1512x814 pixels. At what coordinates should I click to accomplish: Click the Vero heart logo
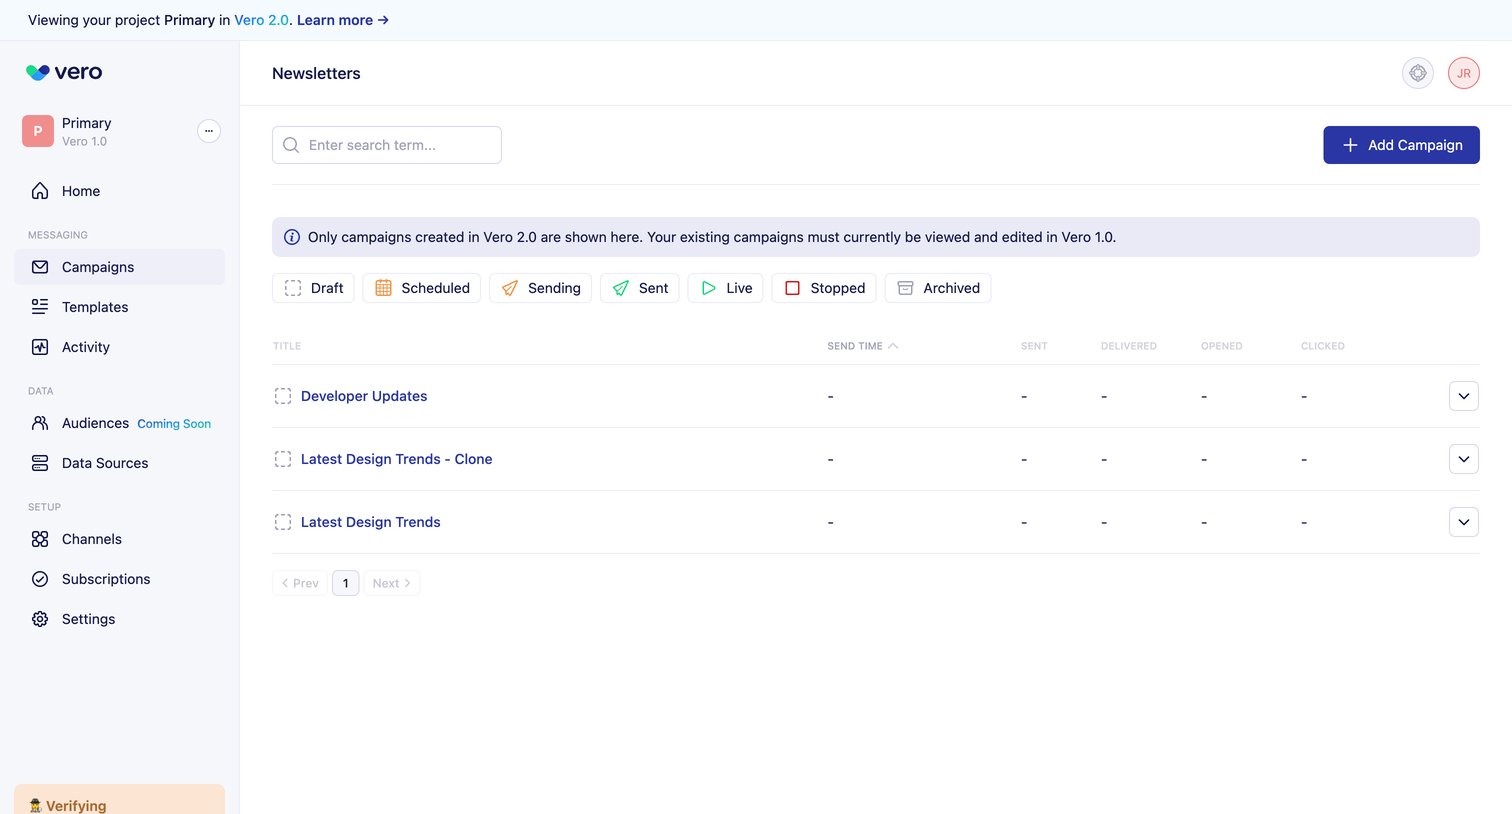38,72
